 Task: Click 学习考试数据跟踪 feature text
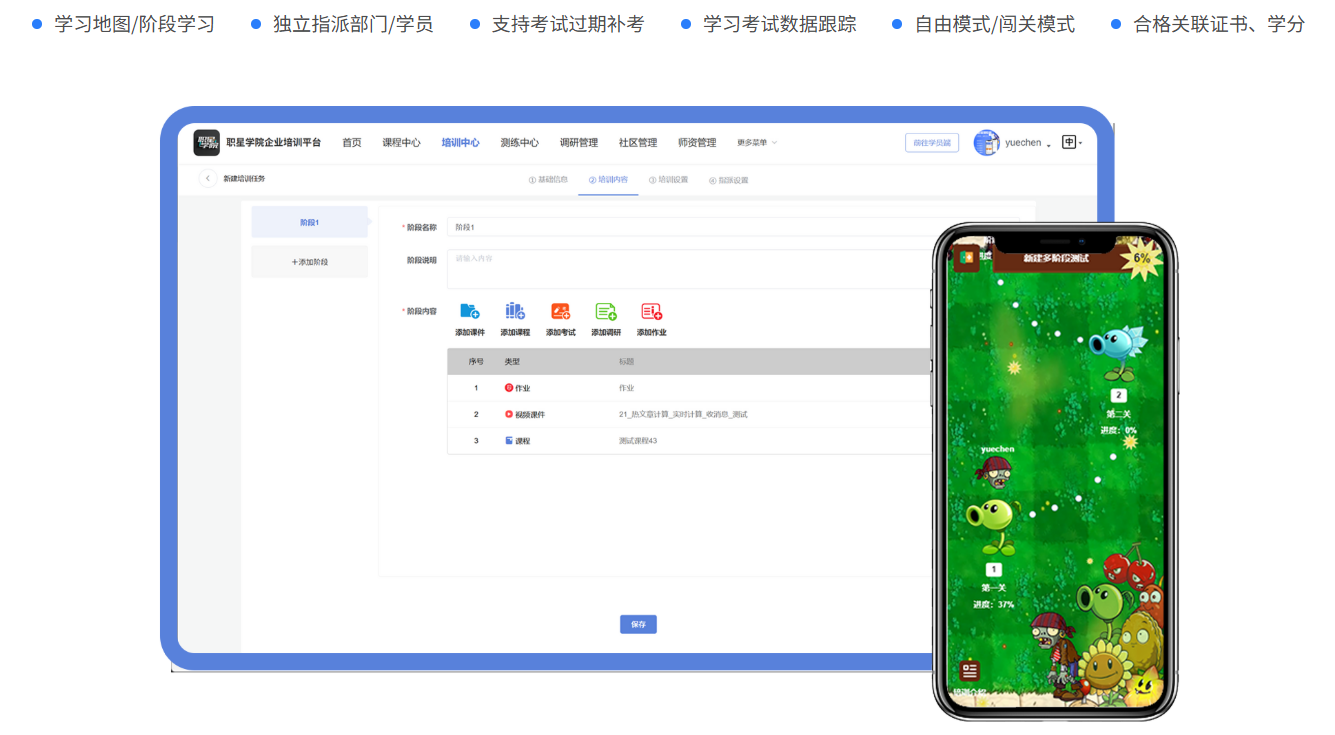click(x=780, y=24)
